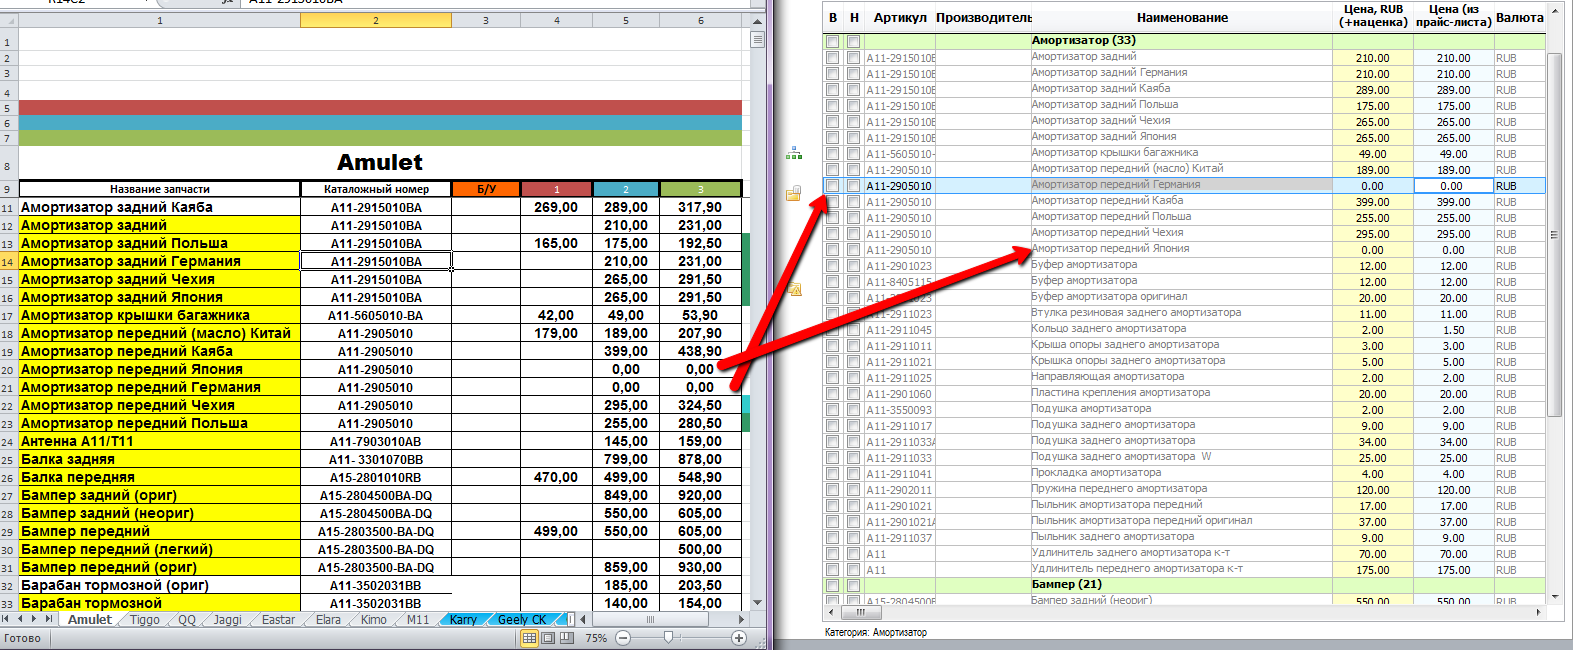Check the В box for Амортизатор задний Каяба
1573x650 pixels.
coord(833,90)
